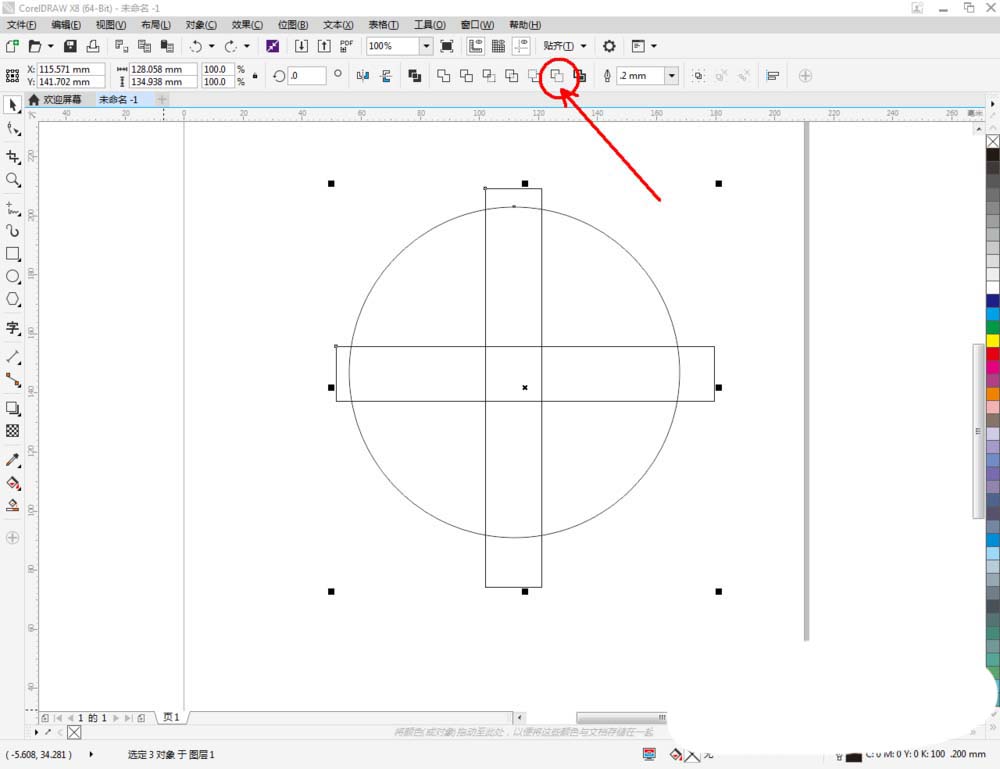This screenshot has width=1000, height=769.
Task: Select the Shape edit tool
Action: [x=13, y=129]
